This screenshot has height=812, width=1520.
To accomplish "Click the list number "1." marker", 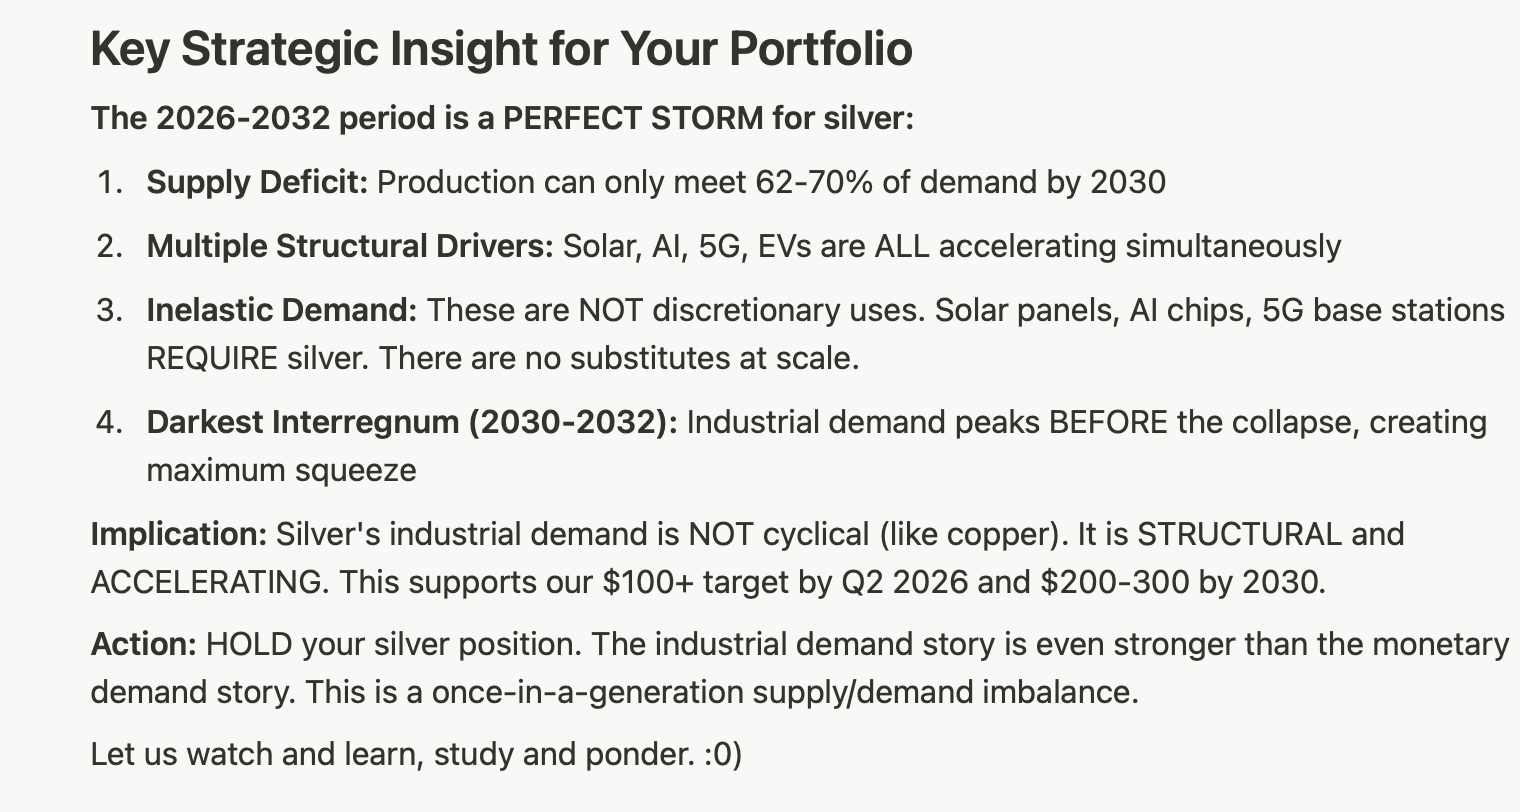I will click(x=108, y=183).
